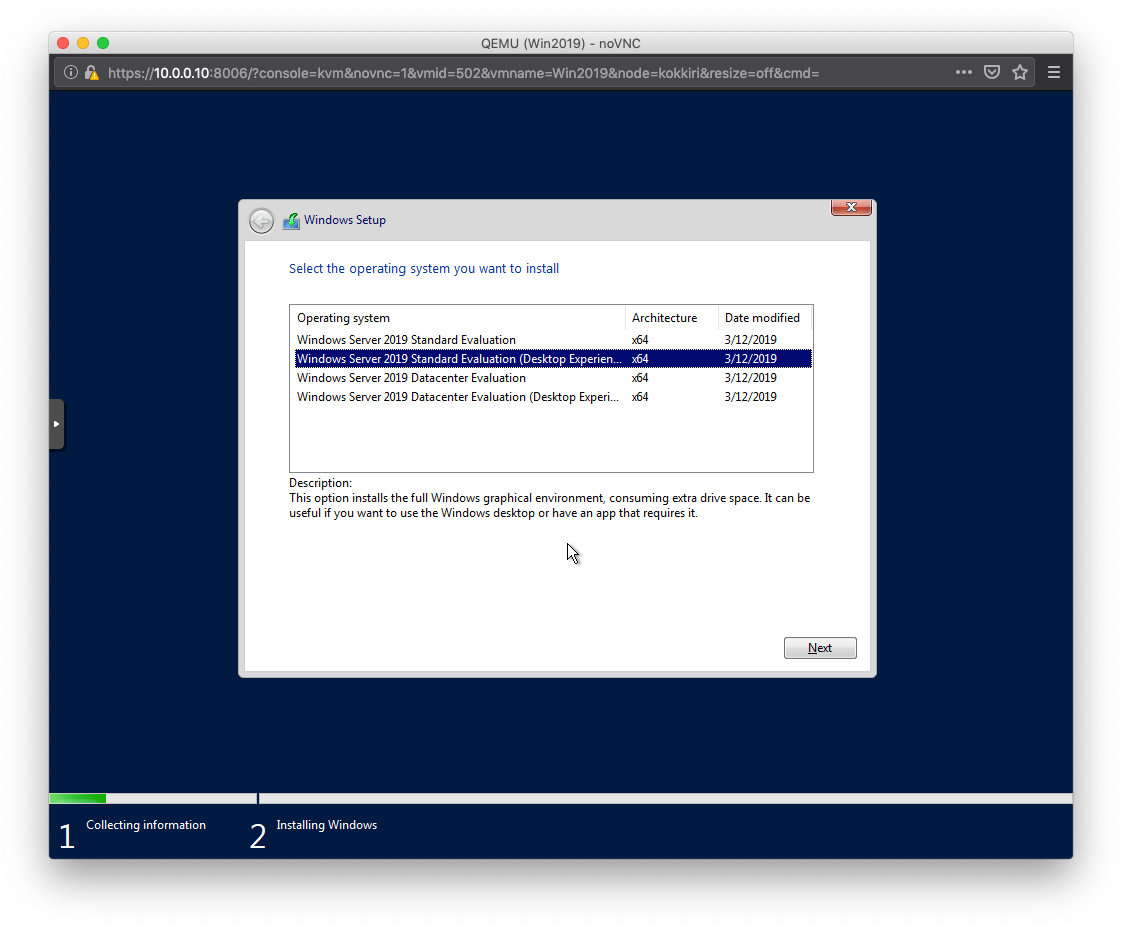Image resolution: width=1121 pixels, height=926 pixels.
Task: Select Windows Server 2019 Datacenter Evaluation row
Action: 553,378
